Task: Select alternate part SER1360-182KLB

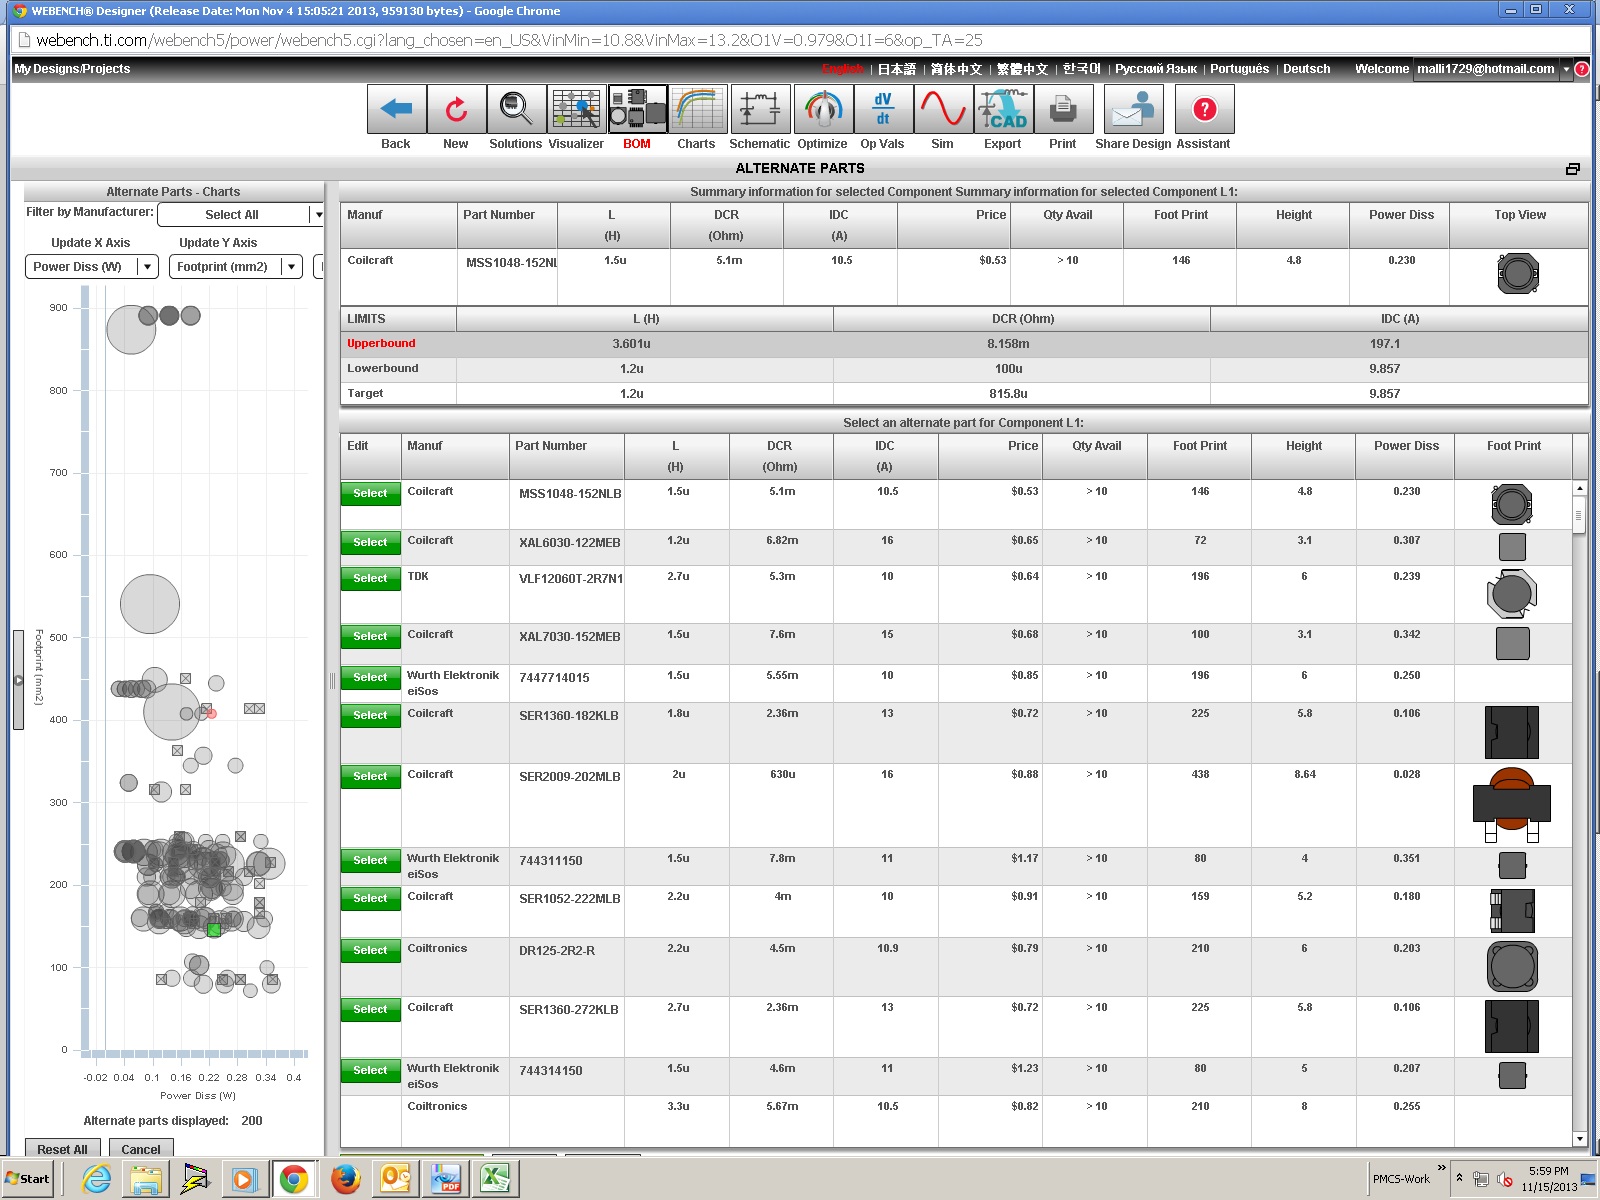Action: click(x=370, y=715)
